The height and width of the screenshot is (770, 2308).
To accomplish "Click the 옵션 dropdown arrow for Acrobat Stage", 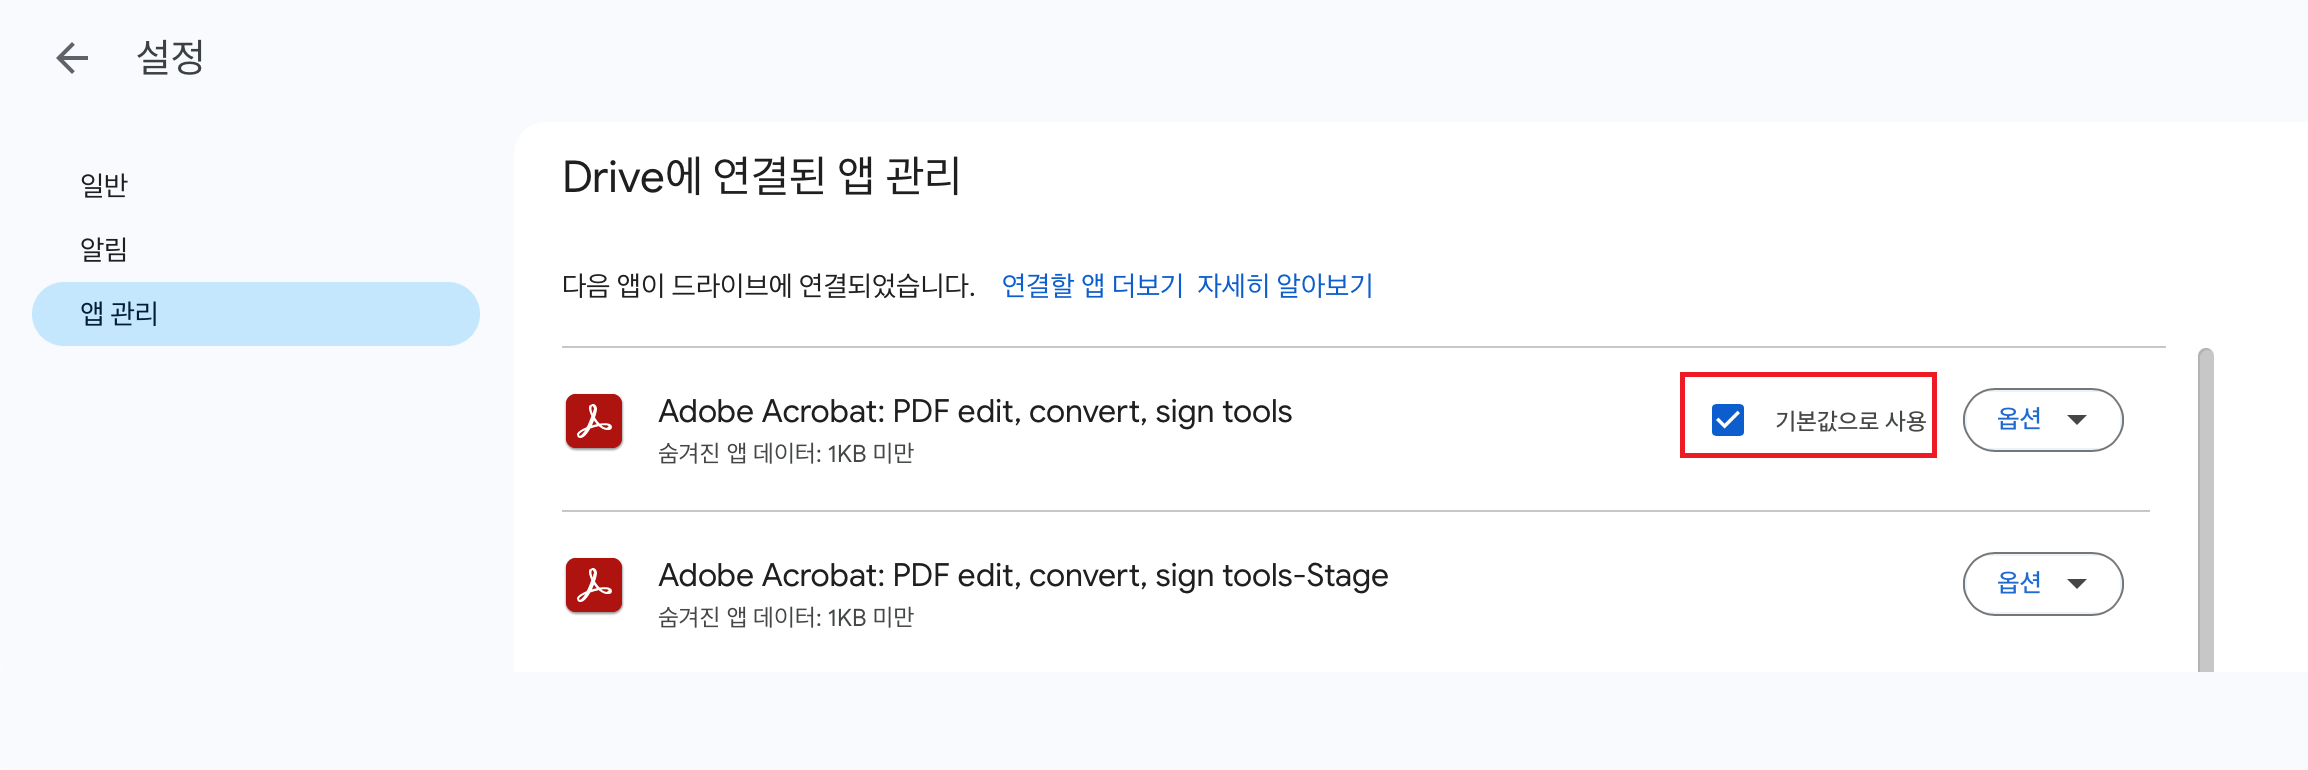I will 2080,584.
